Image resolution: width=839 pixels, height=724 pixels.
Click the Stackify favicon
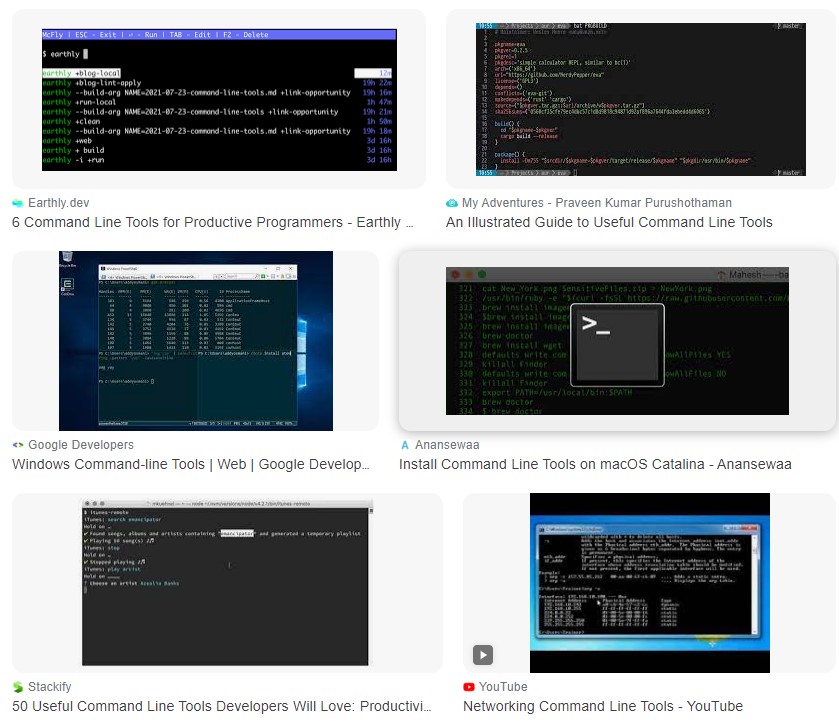[x=18, y=687]
